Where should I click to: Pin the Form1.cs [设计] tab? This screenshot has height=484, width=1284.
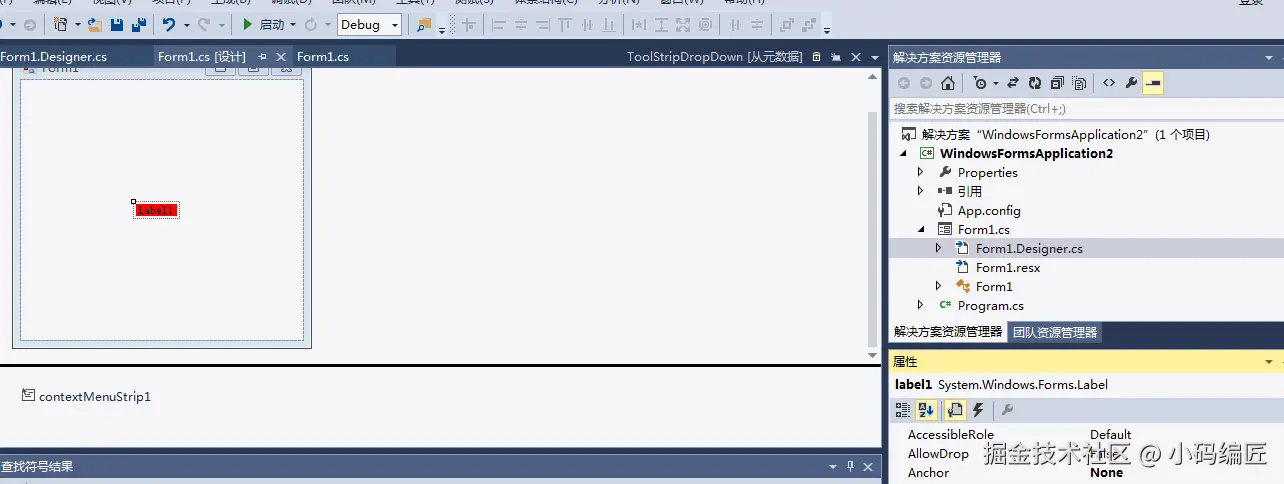tap(263, 57)
